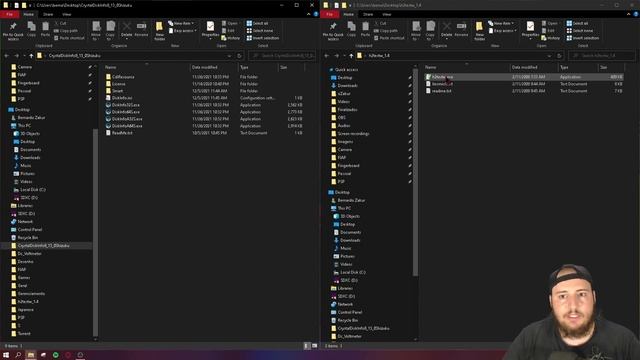The width and height of the screenshot is (640, 360).
Task: Open Easy access dropdown in right window
Action: coord(502,31)
